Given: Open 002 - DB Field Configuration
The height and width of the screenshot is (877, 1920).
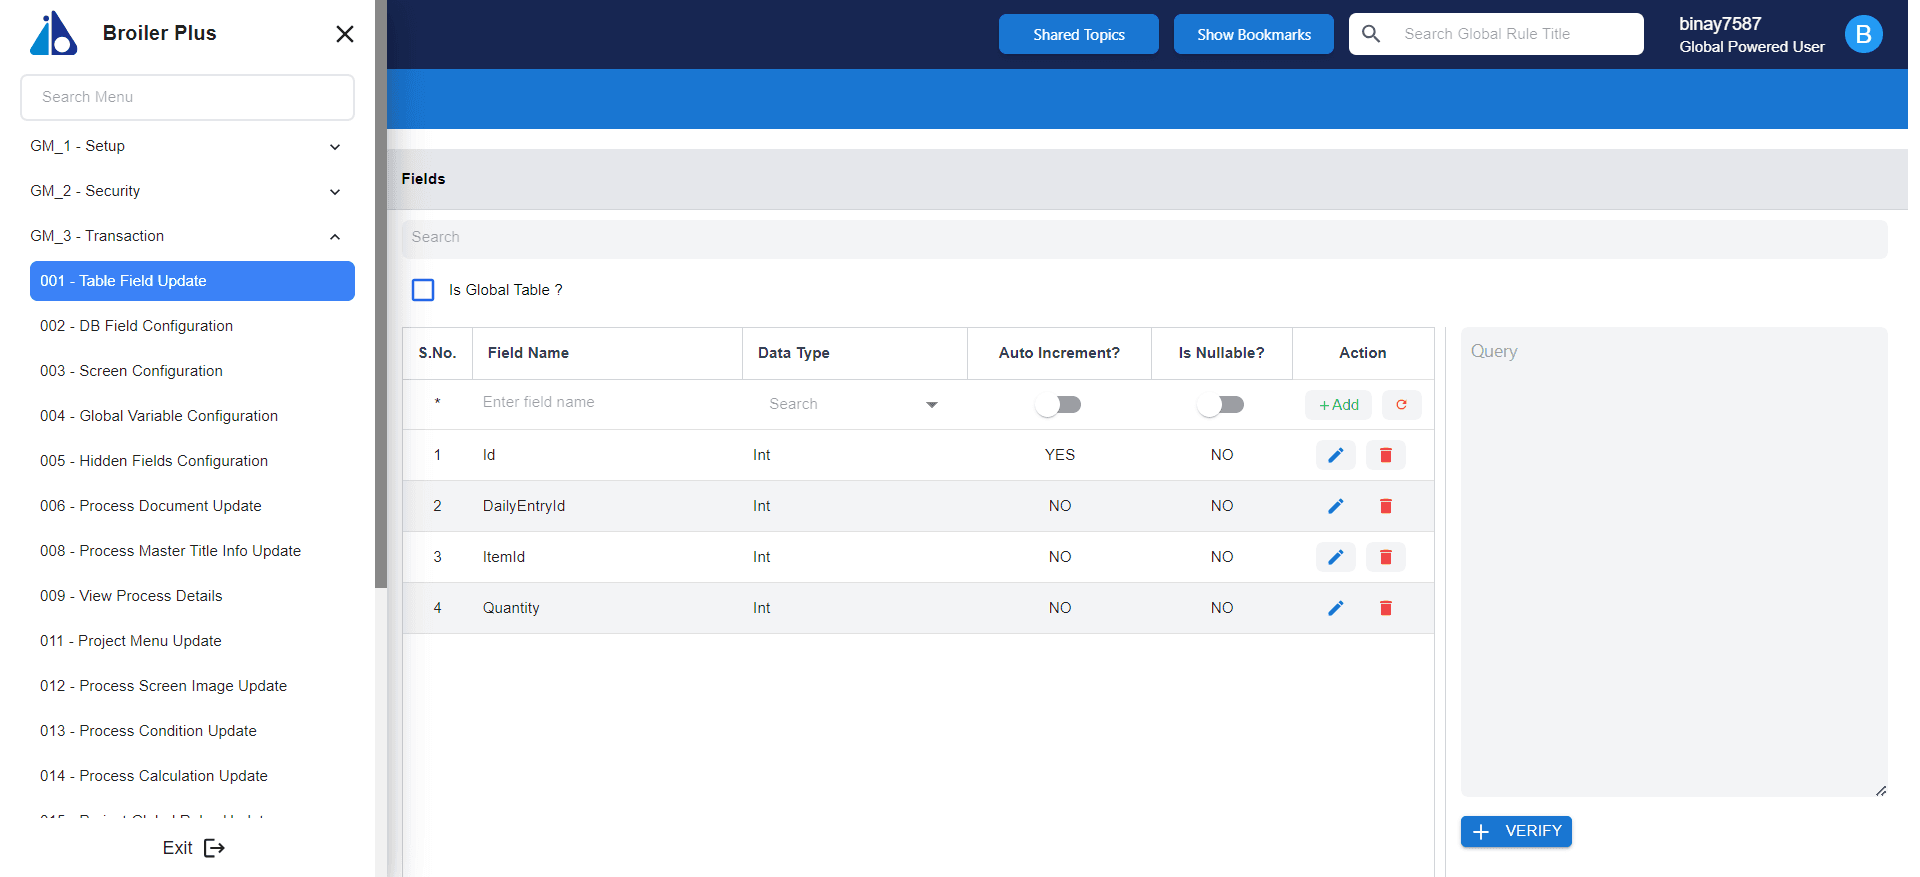Looking at the screenshot, I should (192, 326).
